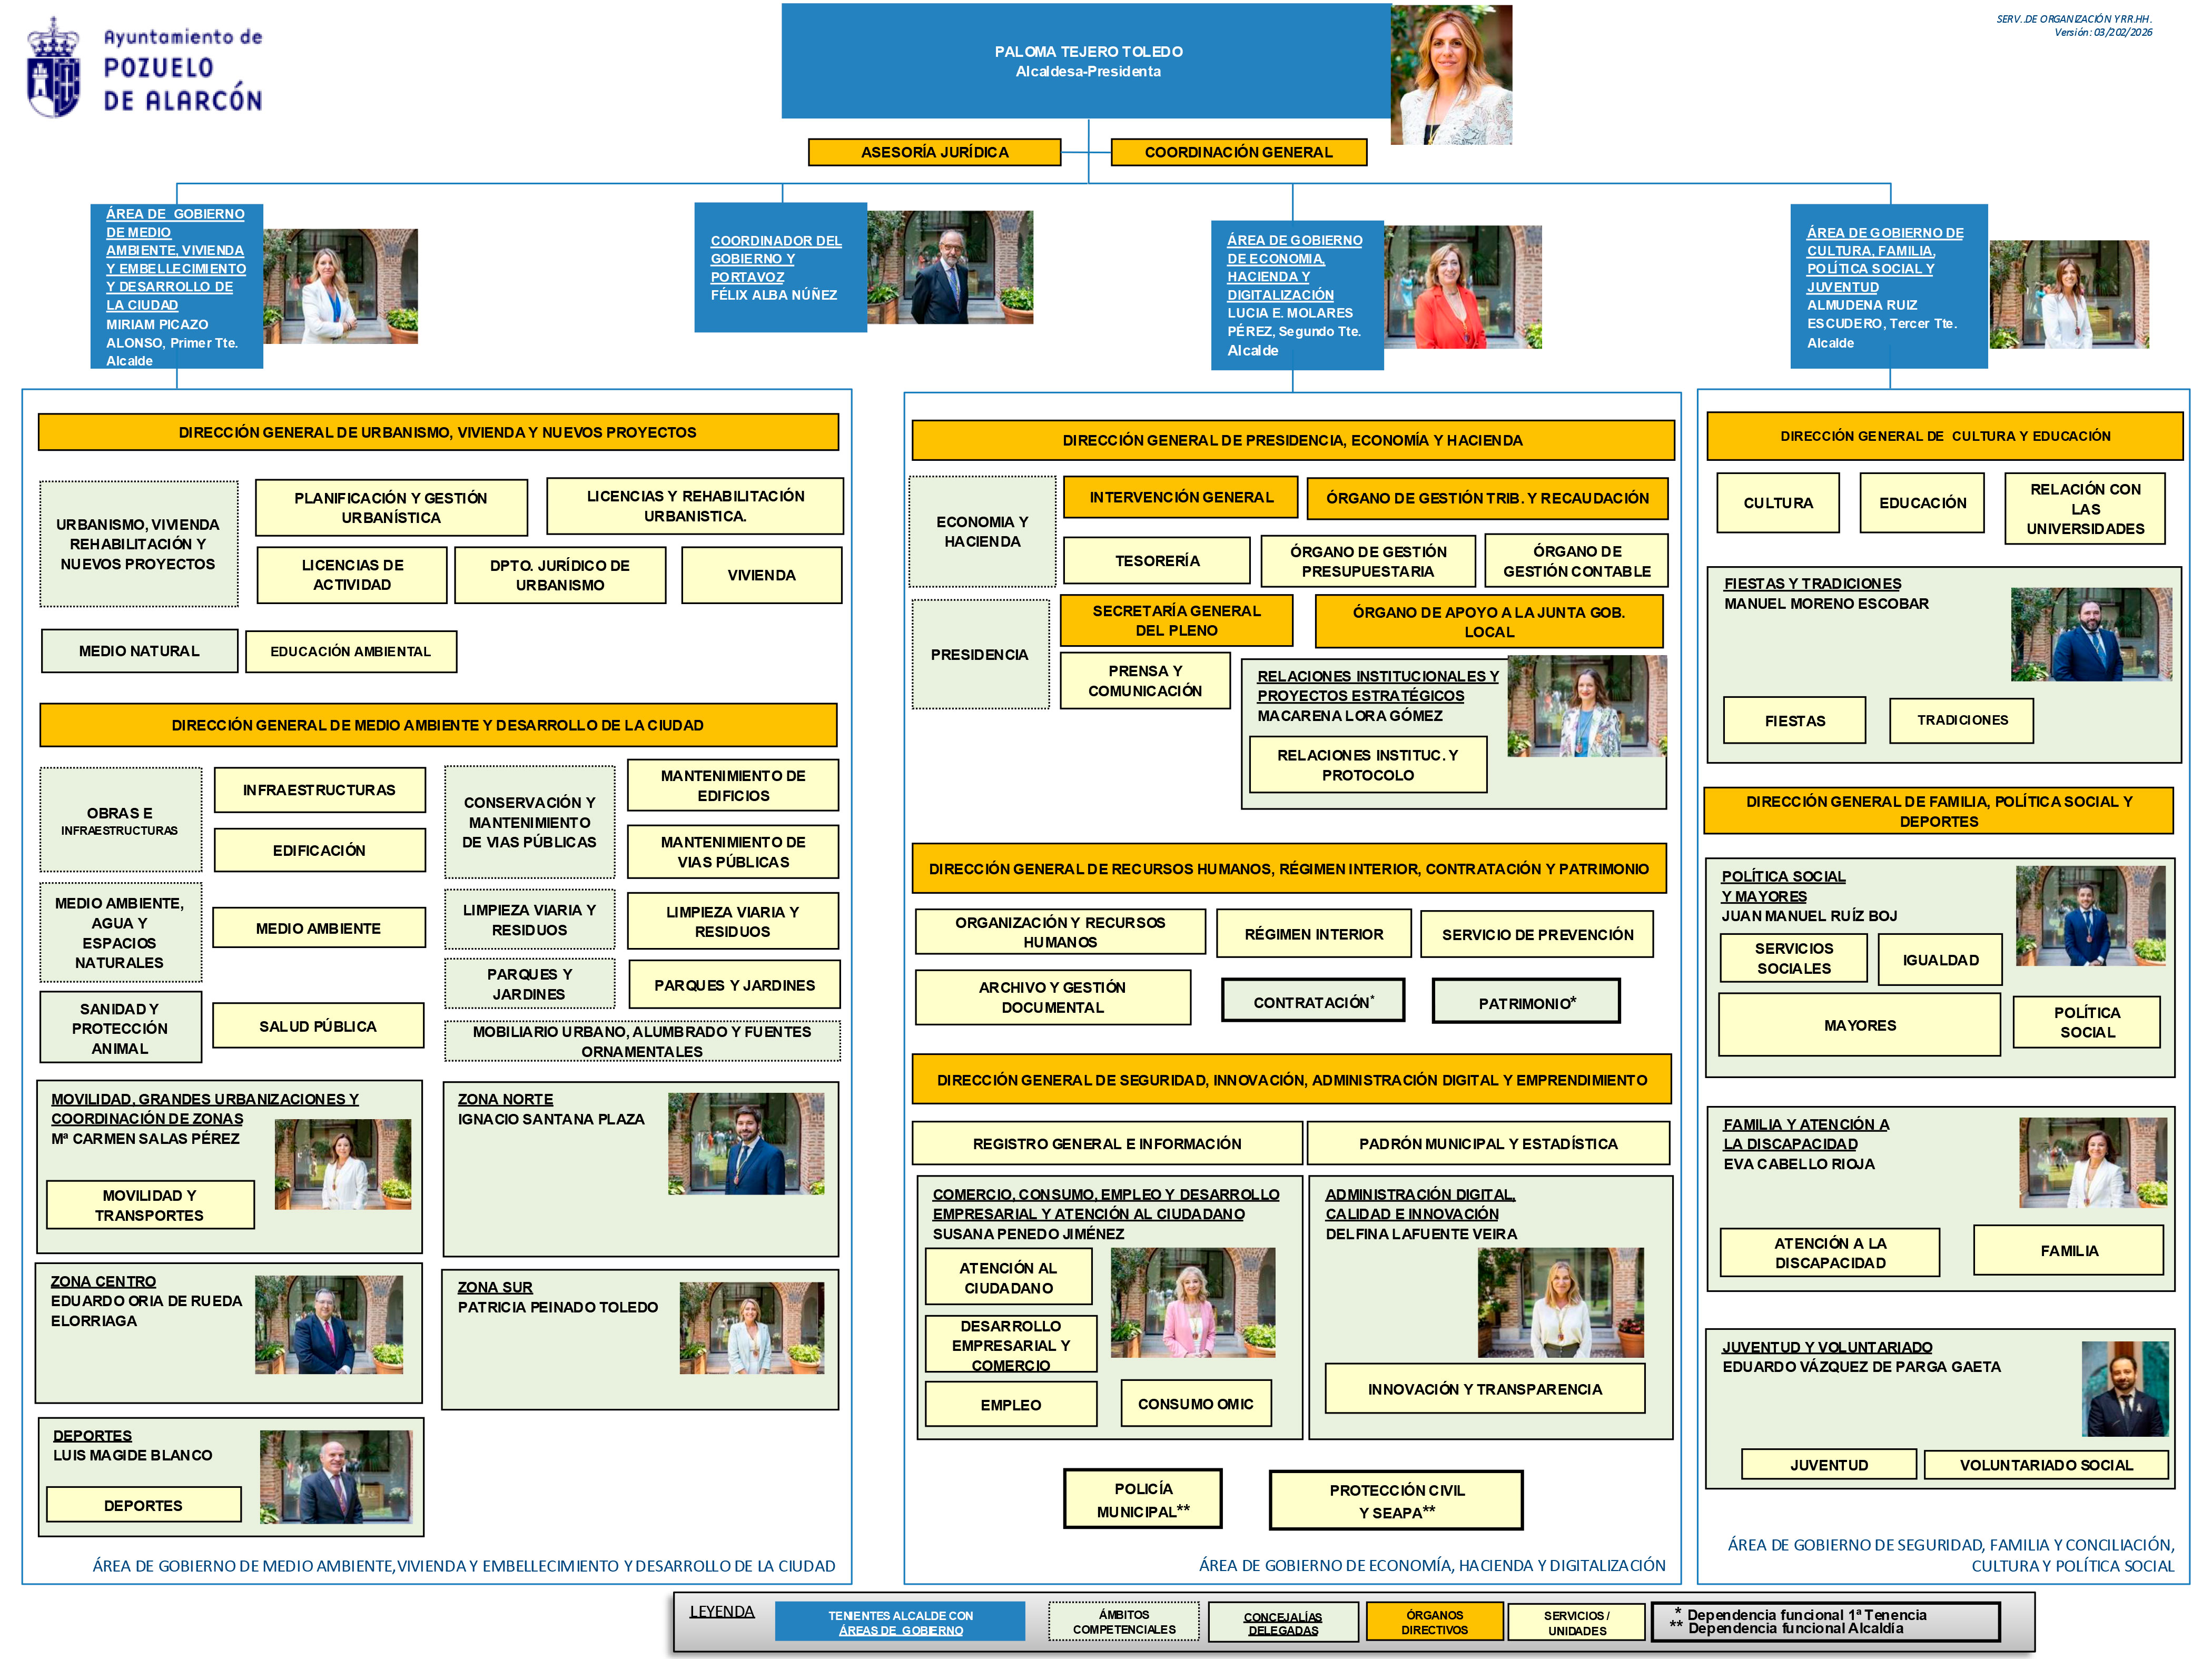
Task: Click Manuel Moreno Escobar's photo
Action: 2091,634
